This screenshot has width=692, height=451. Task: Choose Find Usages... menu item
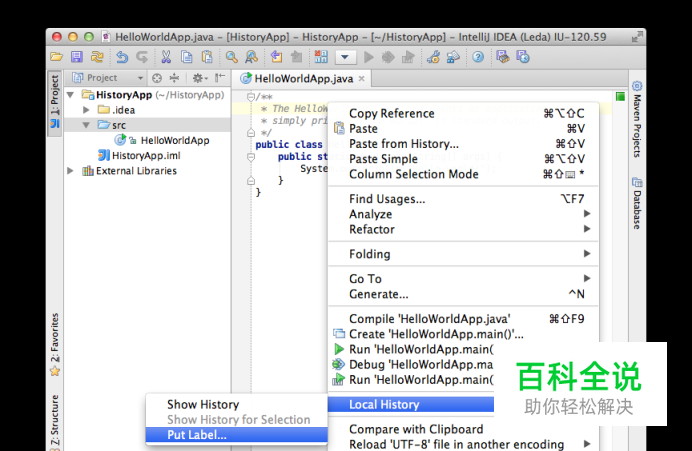463,199
